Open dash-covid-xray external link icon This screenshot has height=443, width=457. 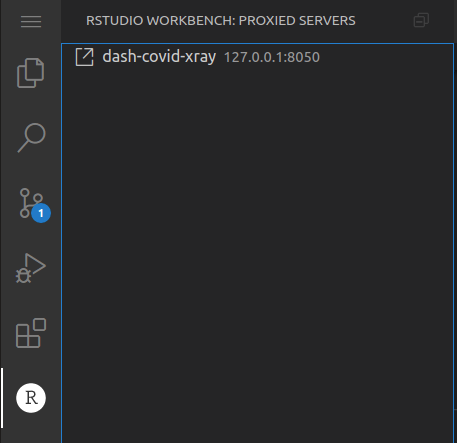point(84,57)
